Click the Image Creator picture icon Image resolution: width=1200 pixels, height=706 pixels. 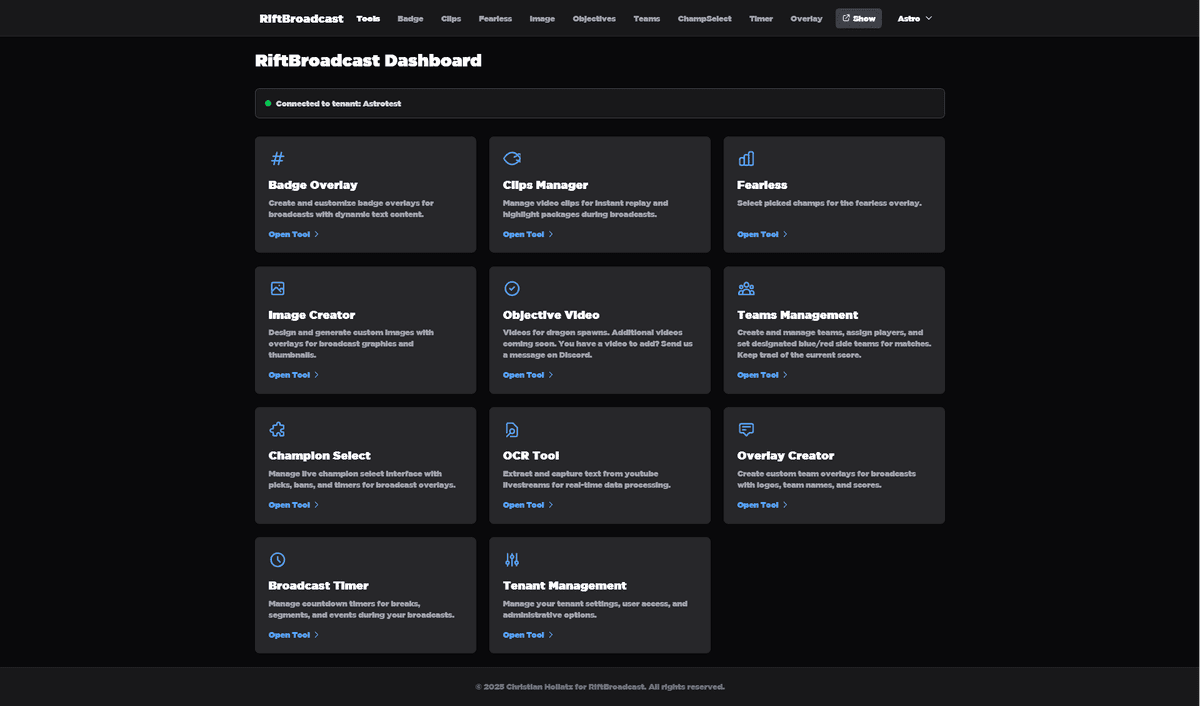276,288
